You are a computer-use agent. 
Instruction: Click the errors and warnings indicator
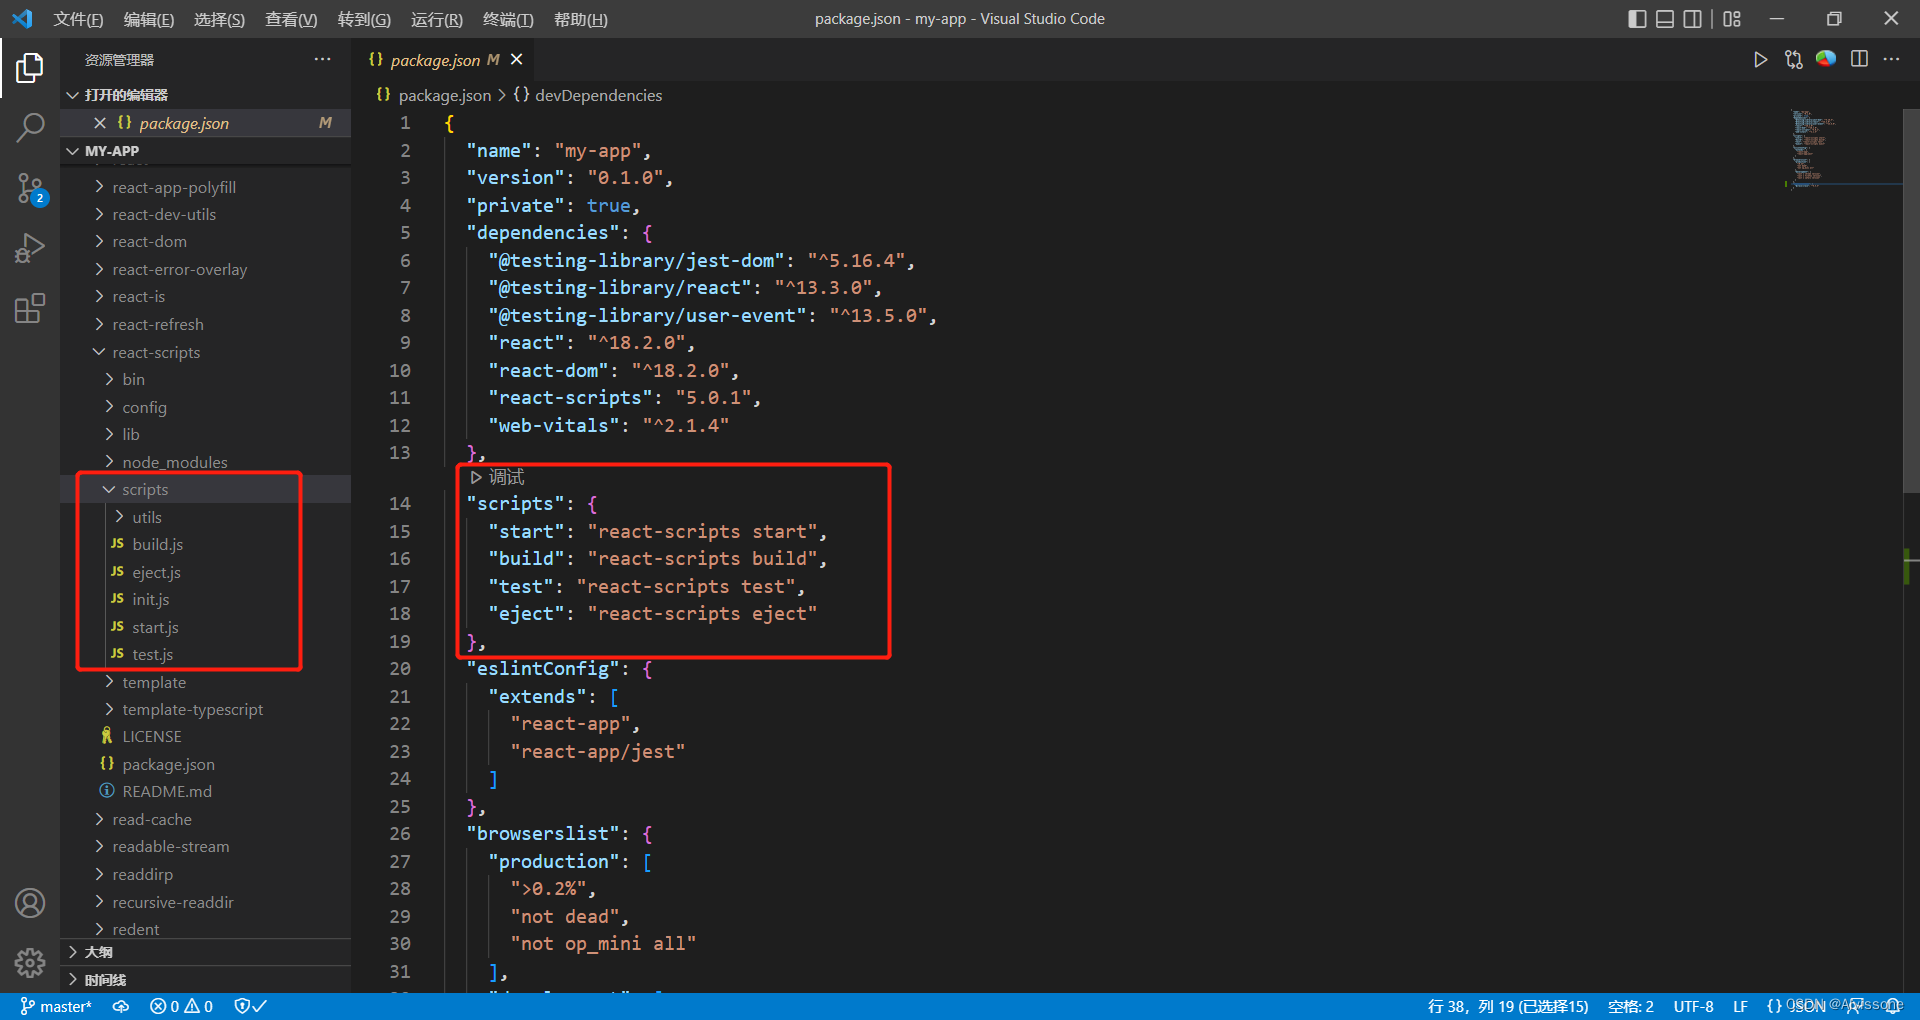180,1006
